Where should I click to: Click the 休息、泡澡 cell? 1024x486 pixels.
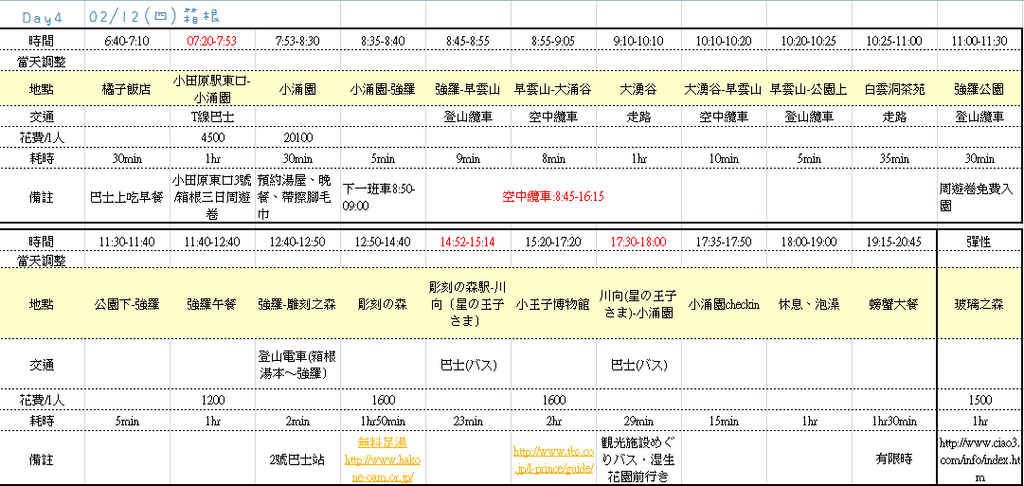coord(808,304)
